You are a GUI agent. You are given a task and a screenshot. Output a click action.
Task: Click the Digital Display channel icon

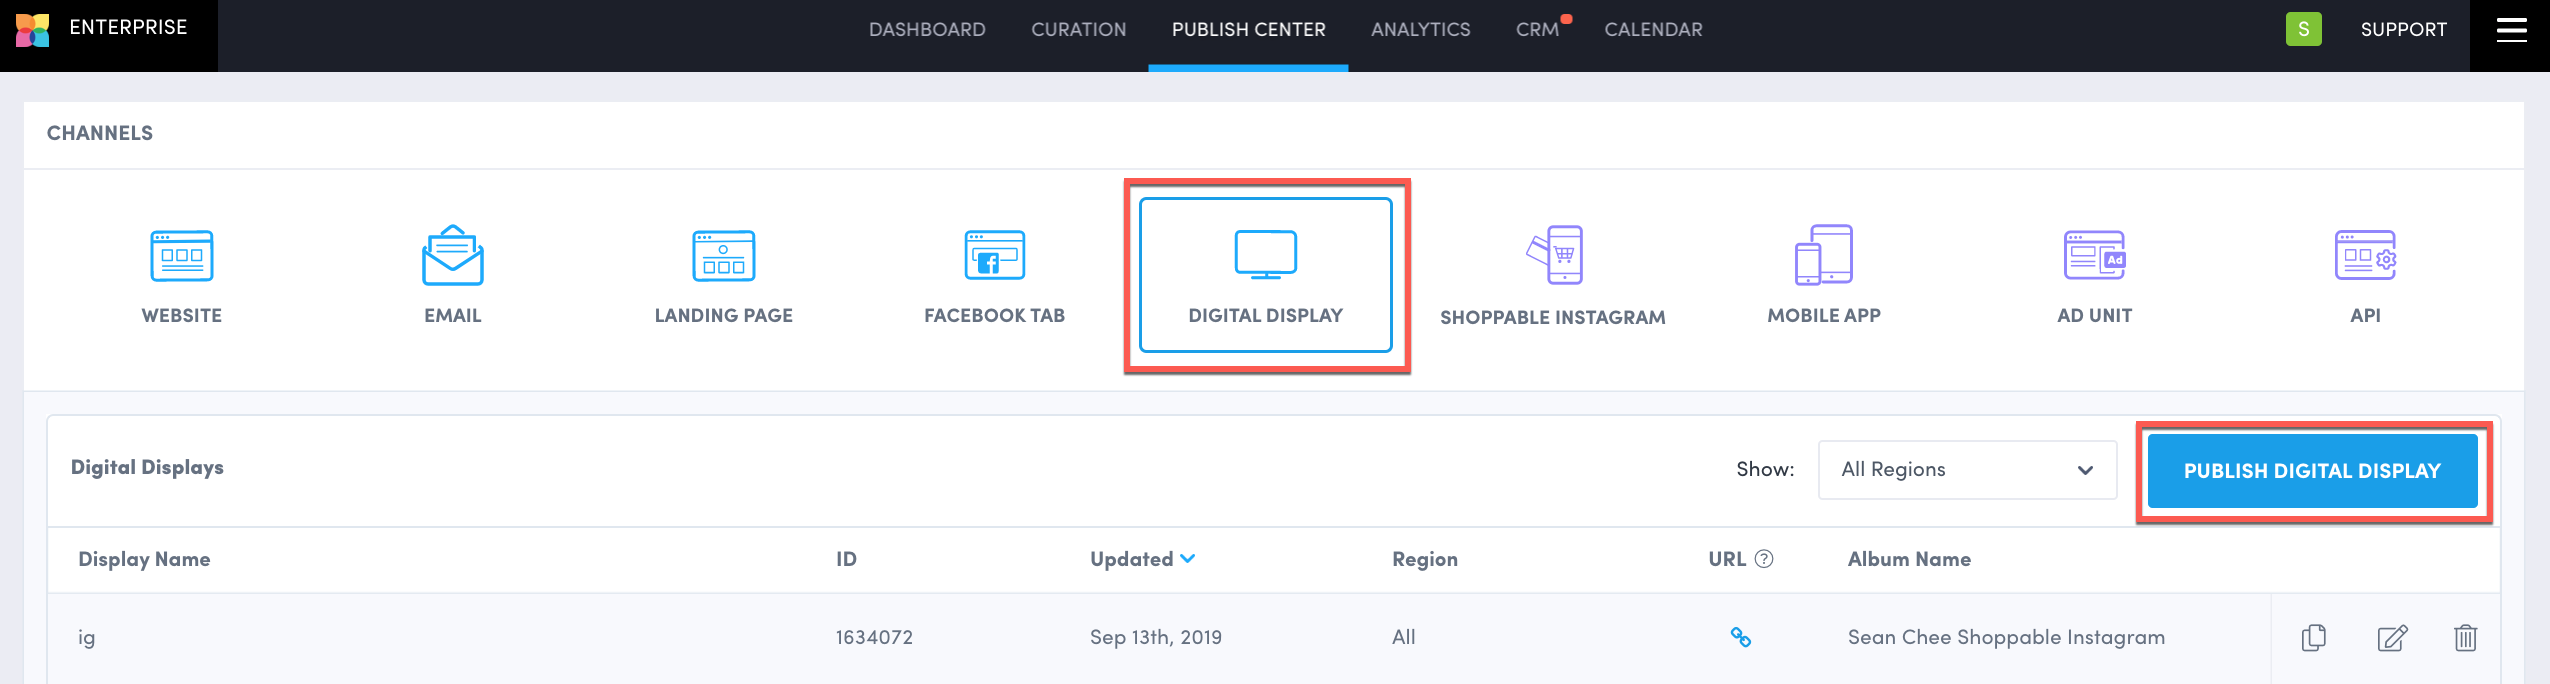coord(1265,255)
